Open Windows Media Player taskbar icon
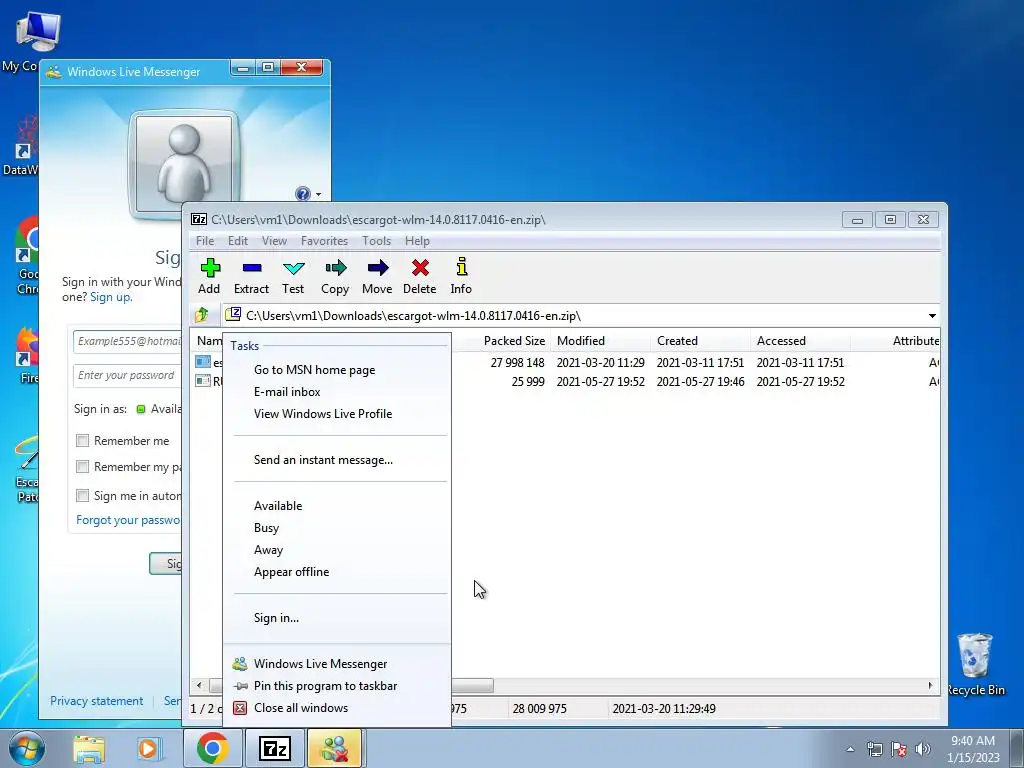Viewport: 1024px width, 768px height. click(149, 749)
